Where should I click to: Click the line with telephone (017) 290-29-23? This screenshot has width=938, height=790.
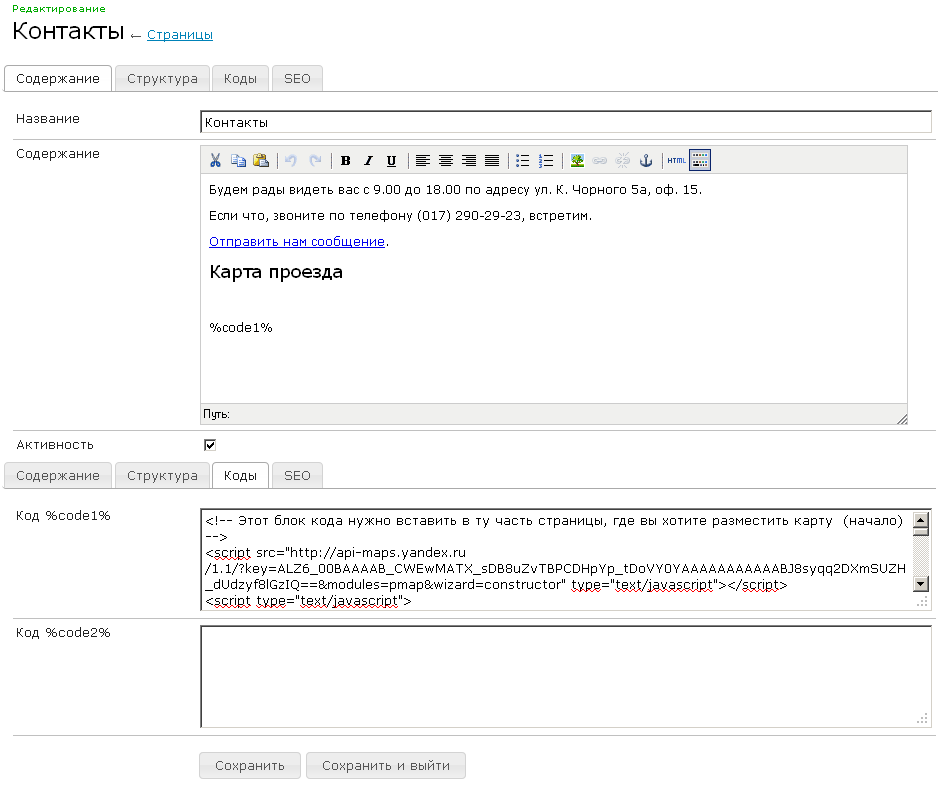point(400,216)
